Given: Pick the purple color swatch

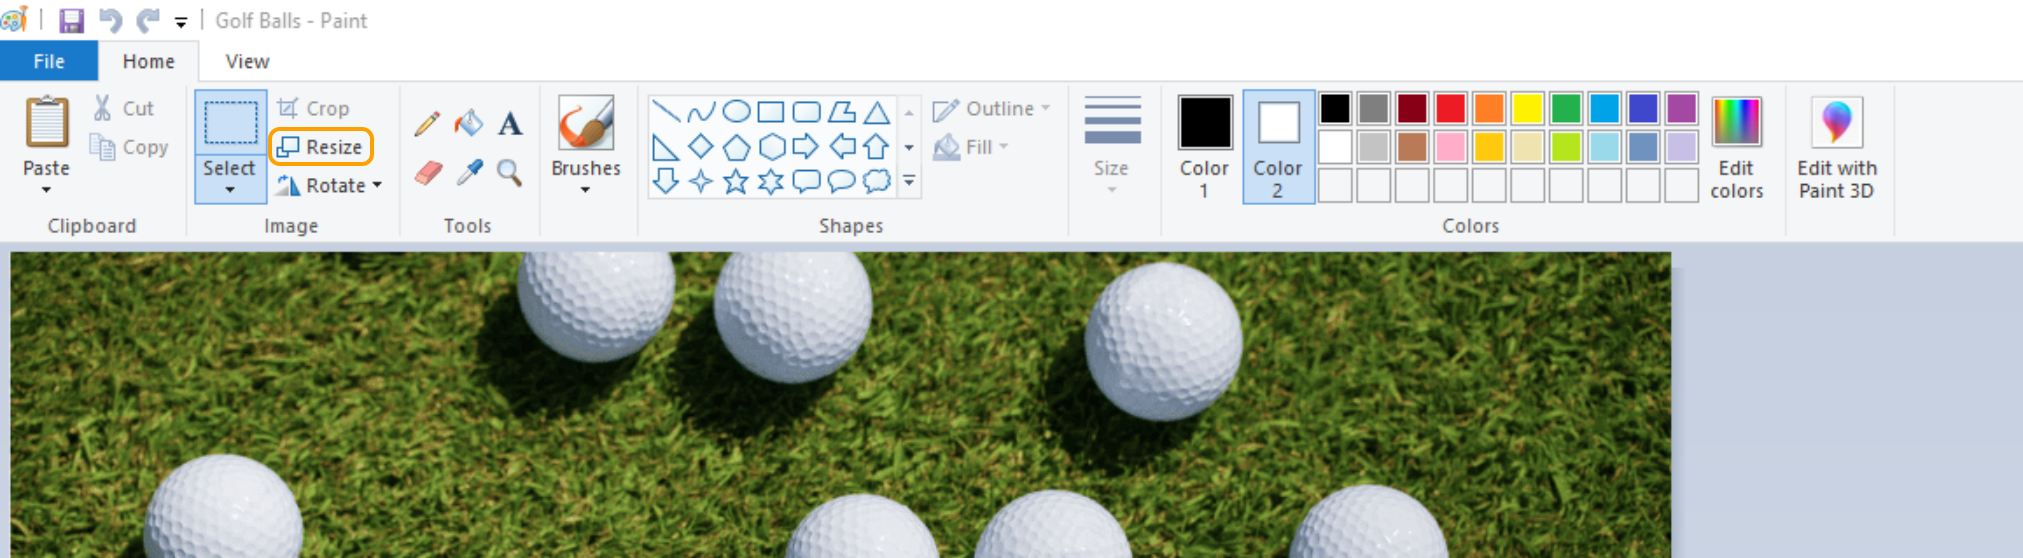Looking at the screenshot, I should [1682, 108].
